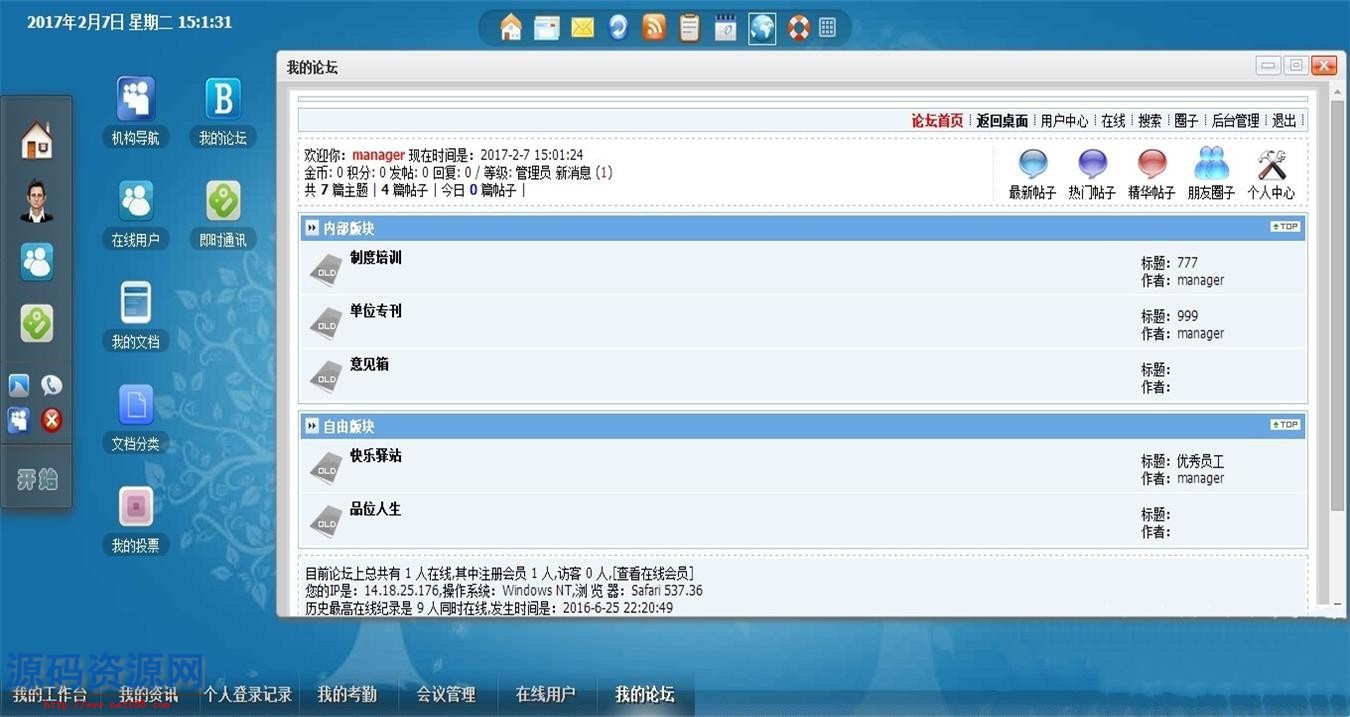Collapse the 内部版块 section
Viewport: 1350px width, 717px height.
coord(312,228)
